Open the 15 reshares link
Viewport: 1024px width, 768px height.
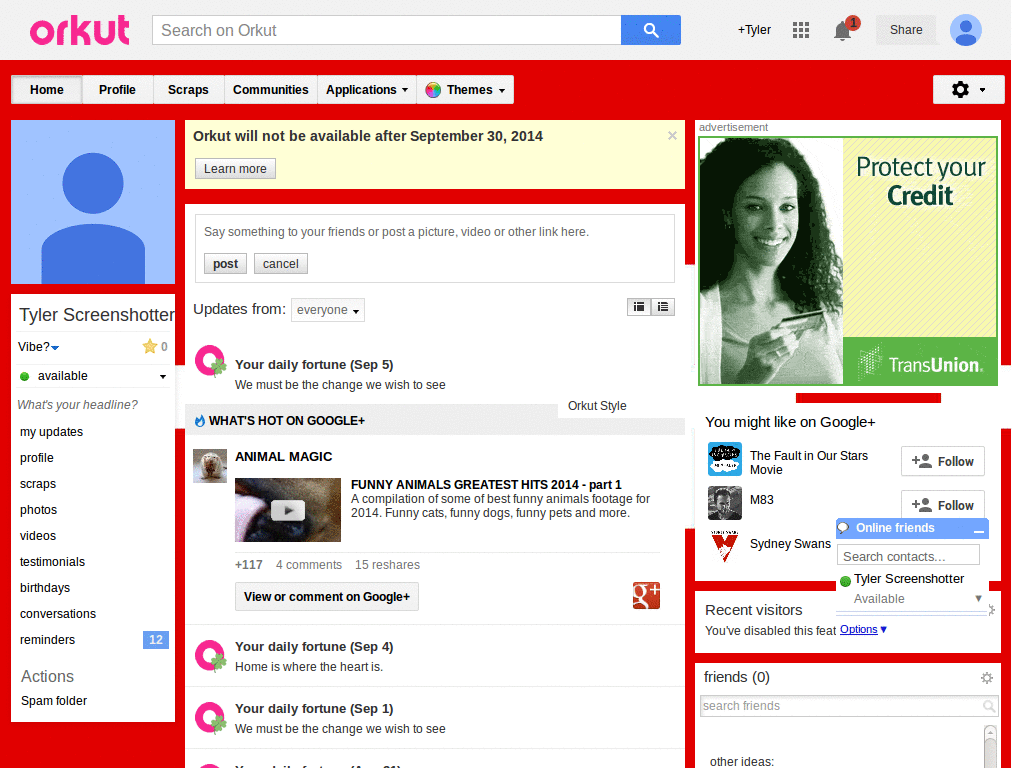tap(387, 565)
